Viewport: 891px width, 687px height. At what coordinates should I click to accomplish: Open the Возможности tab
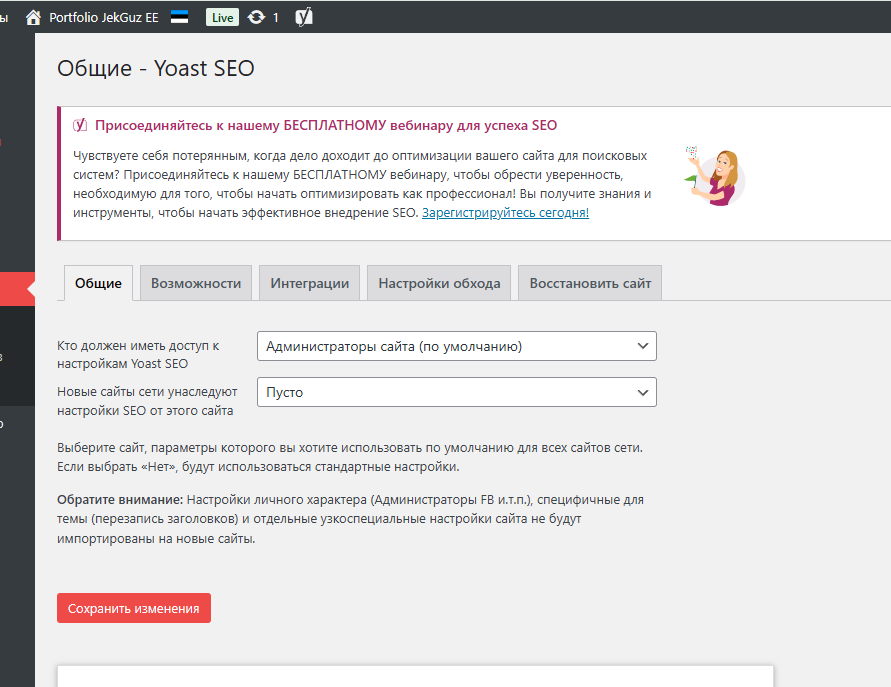[x=196, y=283]
